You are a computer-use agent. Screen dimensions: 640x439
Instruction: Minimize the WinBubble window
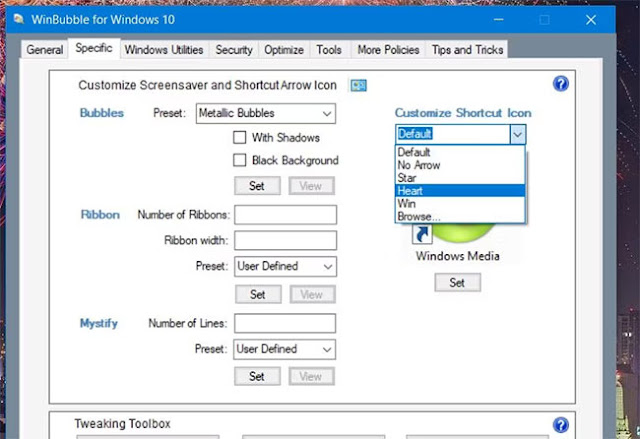pos(498,20)
